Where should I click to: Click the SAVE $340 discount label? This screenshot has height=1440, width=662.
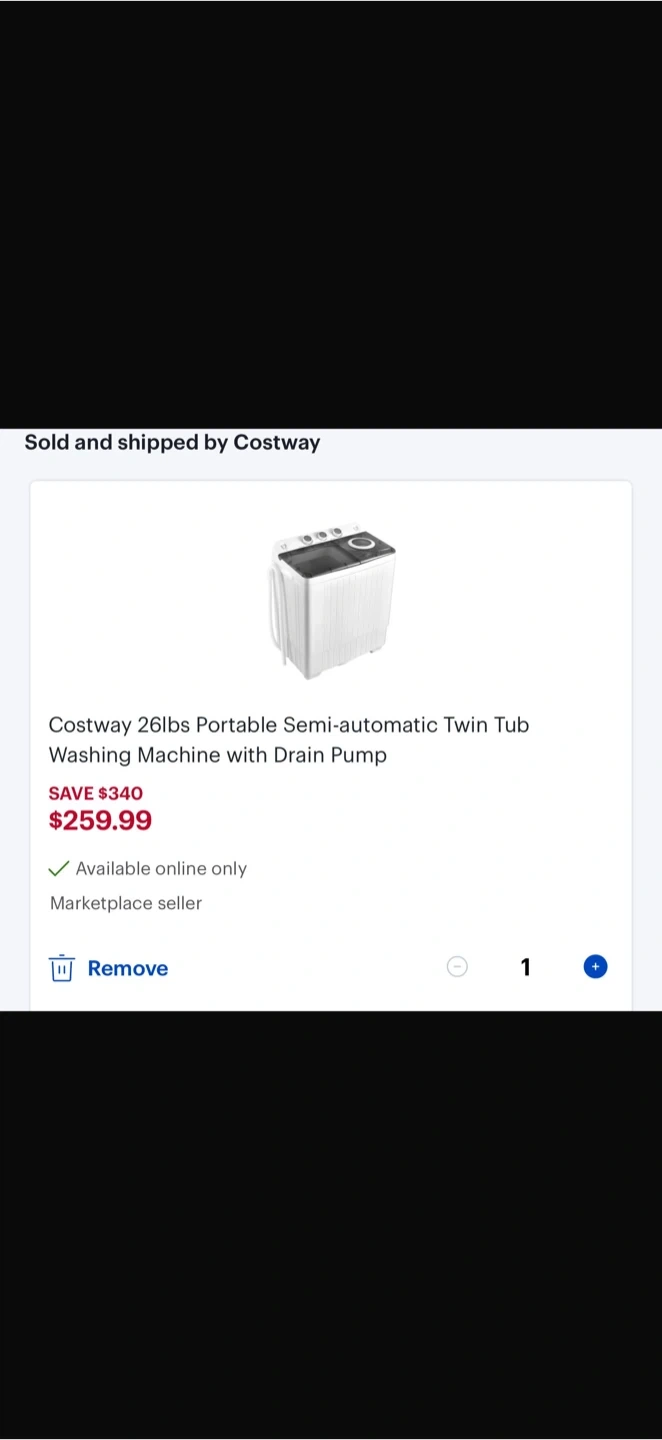pos(96,793)
